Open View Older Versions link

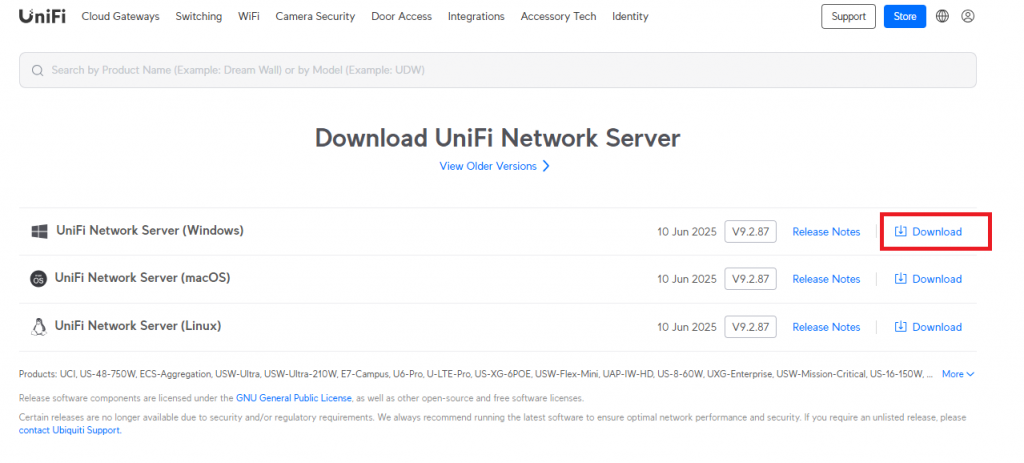[494, 166]
